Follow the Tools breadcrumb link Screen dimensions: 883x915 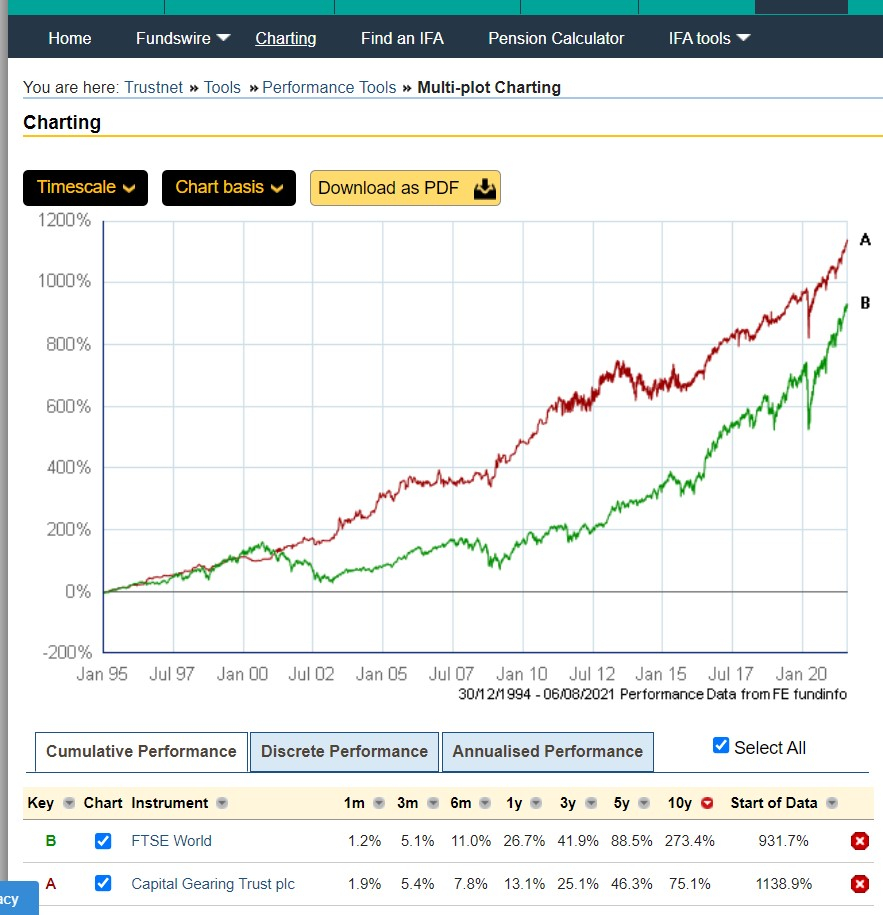click(x=222, y=88)
